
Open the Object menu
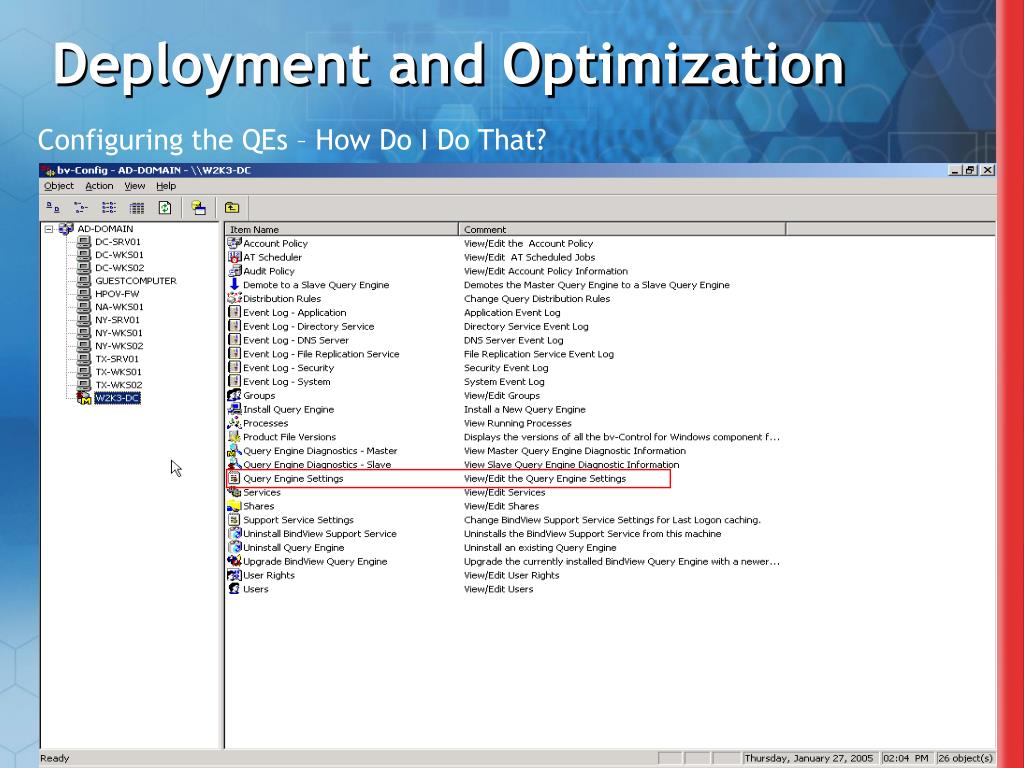pos(59,186)
